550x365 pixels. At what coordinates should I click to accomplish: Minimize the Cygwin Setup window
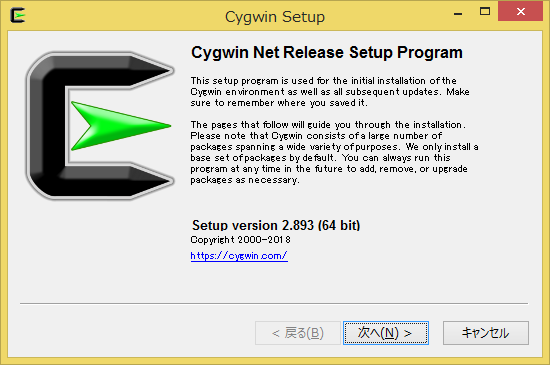coord(458,12)
